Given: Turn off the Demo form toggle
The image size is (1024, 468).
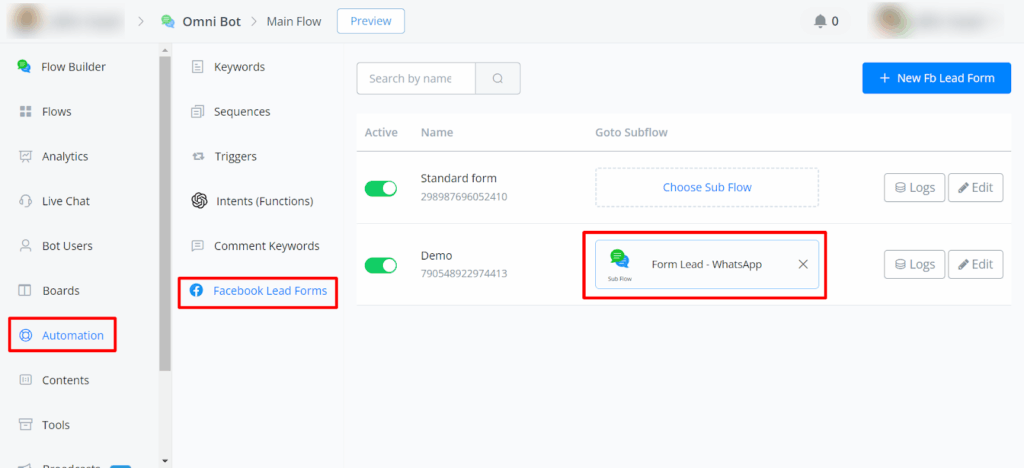Looking at the screenshot, I should pos(381,265).
